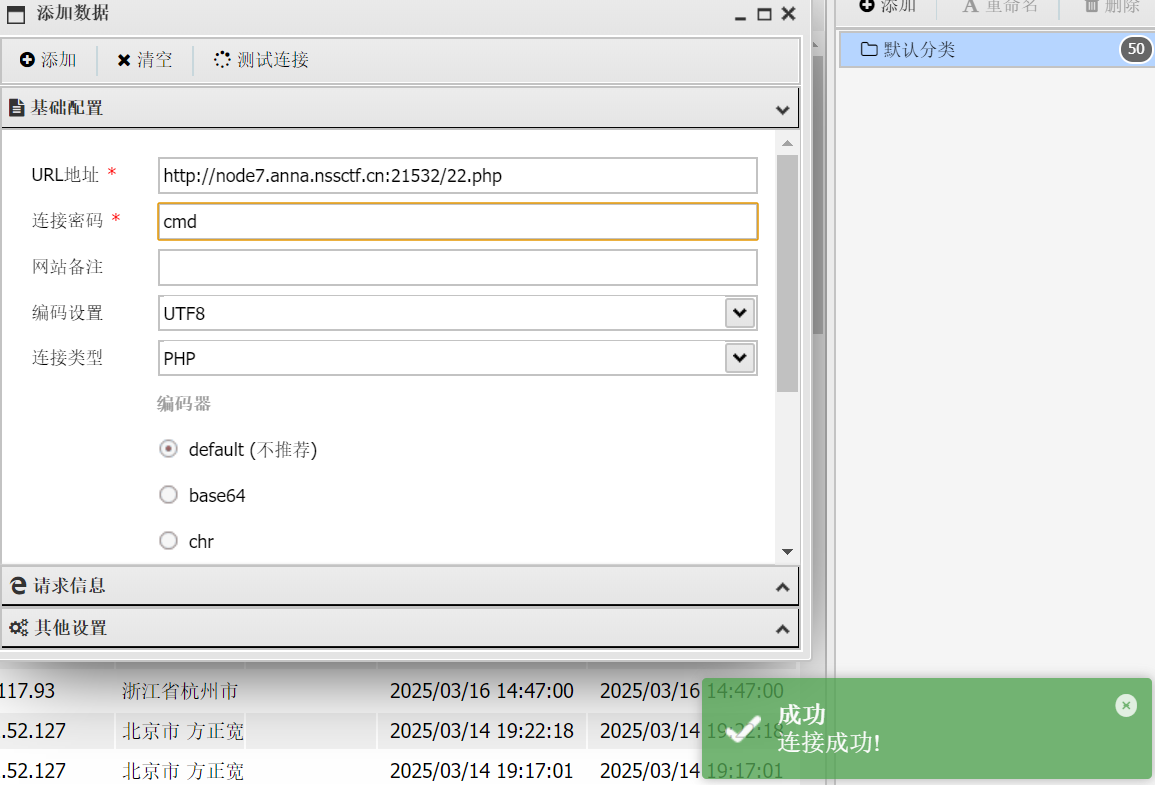Click the browser icon beside 请求信息
This screenshot has width=1155, height=785.
point(18,586)
